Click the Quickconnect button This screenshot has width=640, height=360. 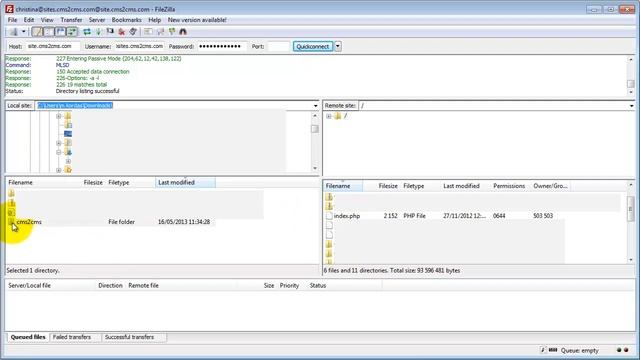(313, 46)
